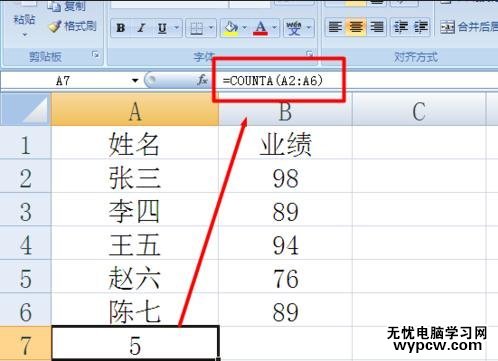Click cell with value 94
This screenshot has height=361, width=498.
click(285, 243)
